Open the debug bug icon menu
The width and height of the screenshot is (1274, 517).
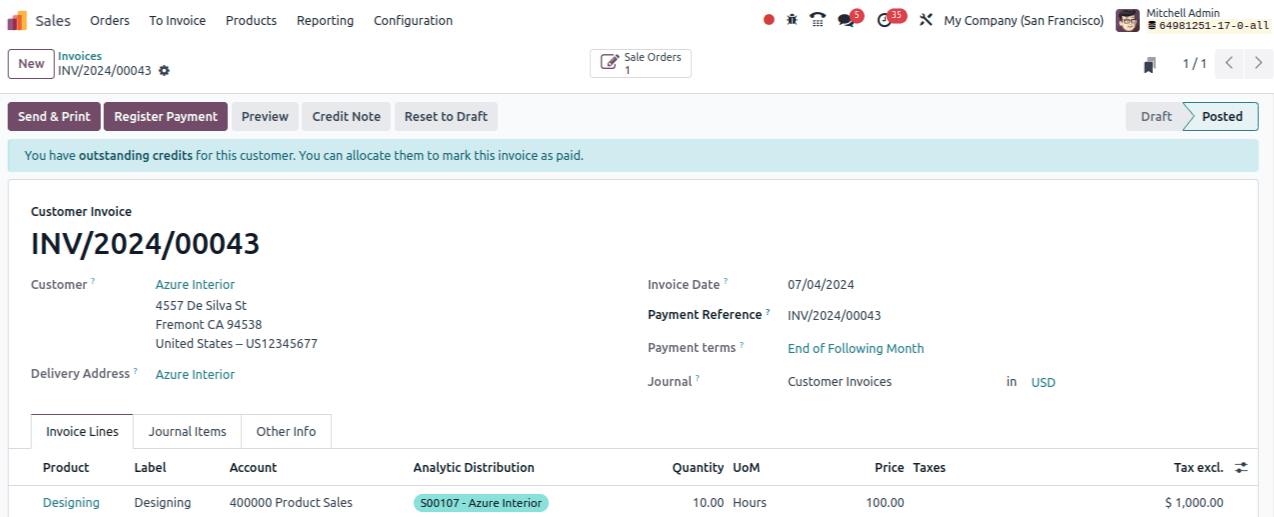pyautogui.click(x=792, y=20)
